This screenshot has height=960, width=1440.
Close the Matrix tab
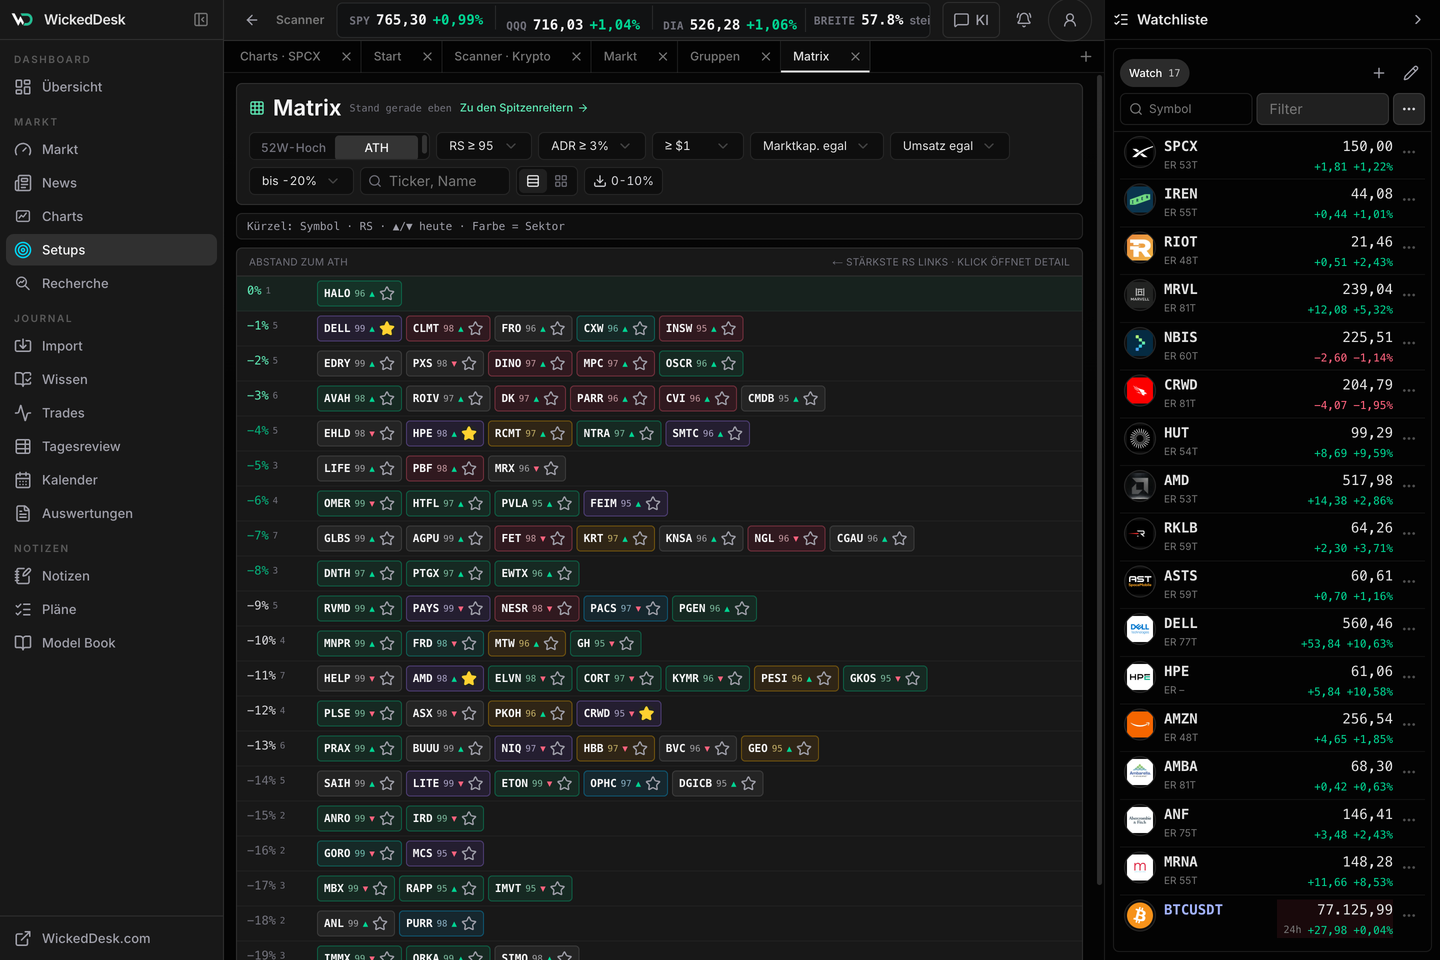855,57
